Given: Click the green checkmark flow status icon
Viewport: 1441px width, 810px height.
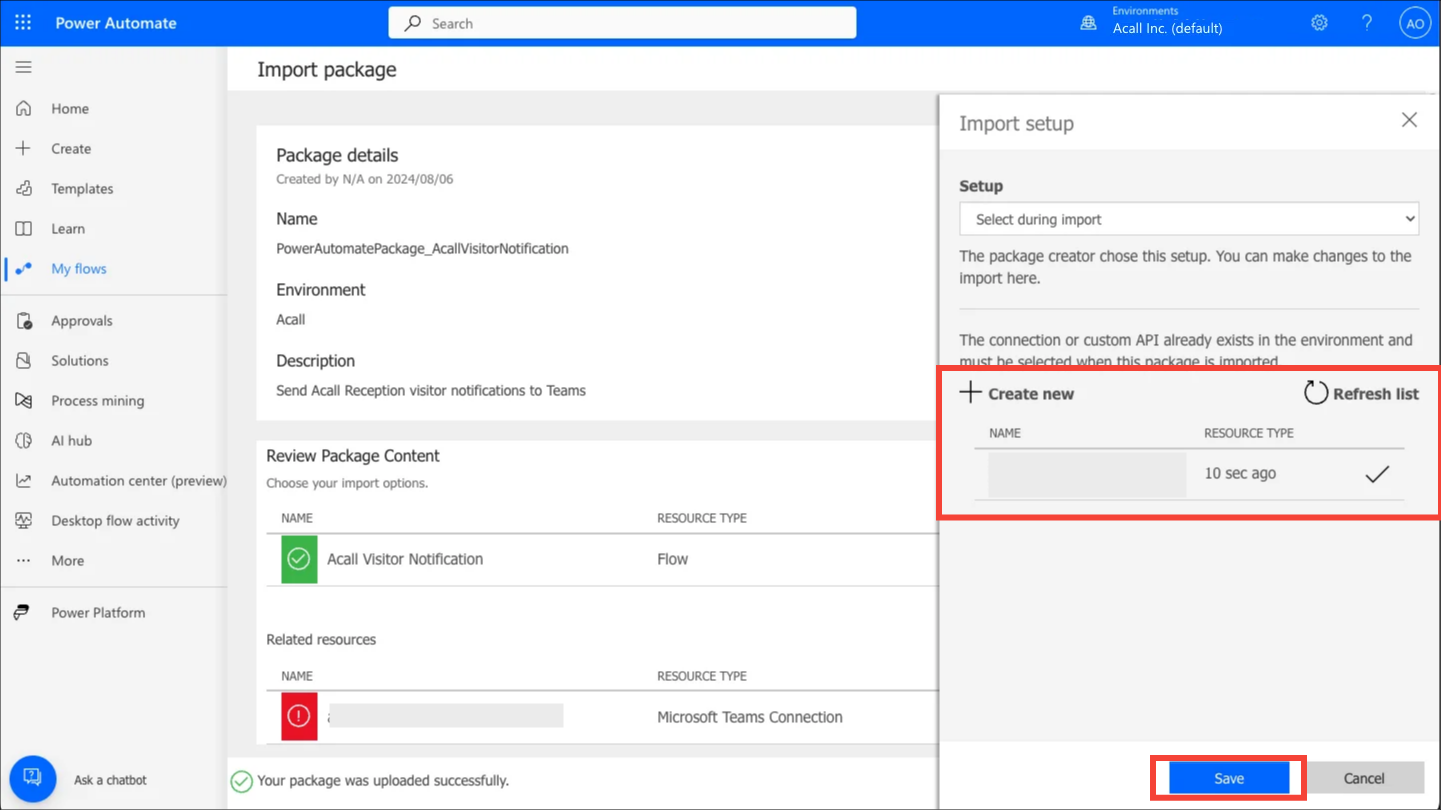Looking at the screenshot, I should point(299,559).
